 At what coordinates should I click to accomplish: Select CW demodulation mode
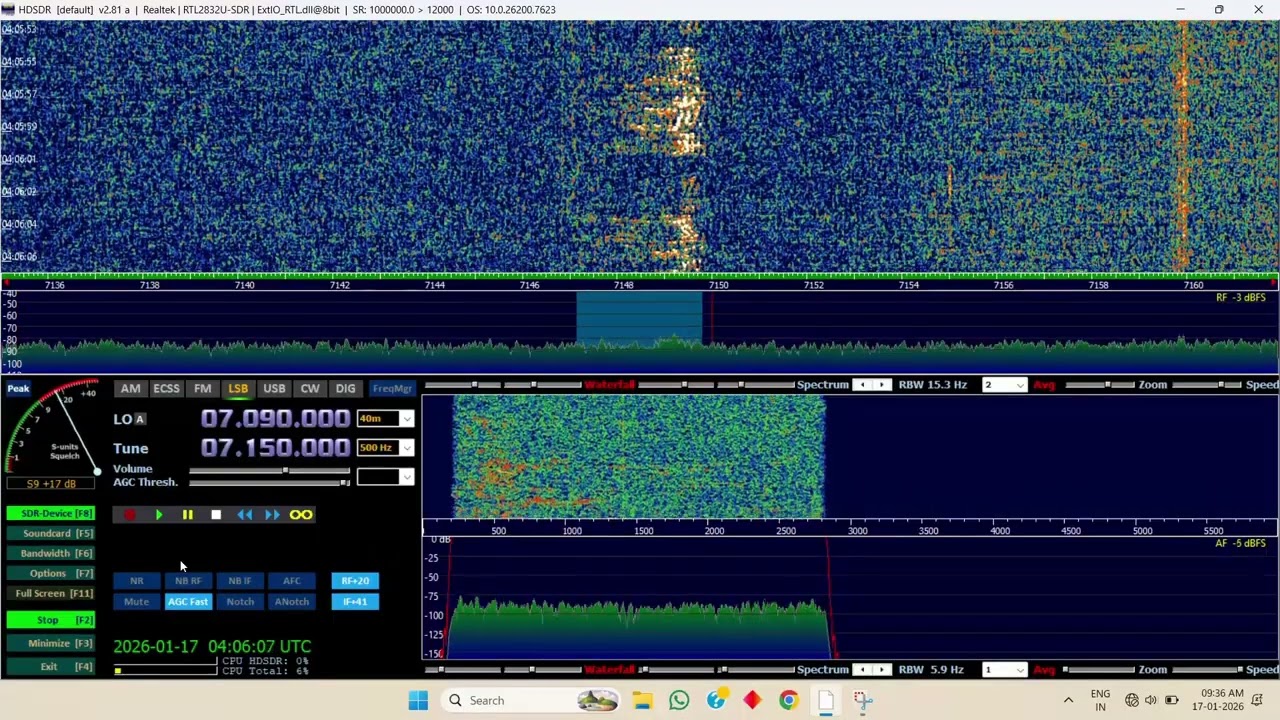310,389
